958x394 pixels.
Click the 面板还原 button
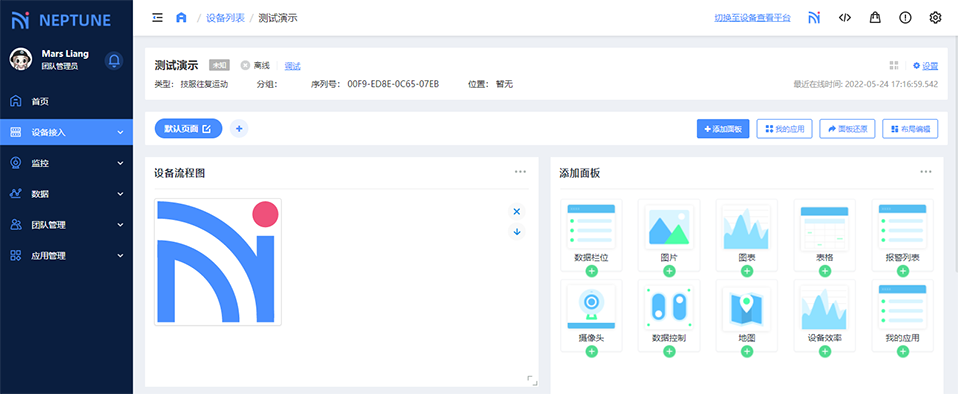pos(847,129)
